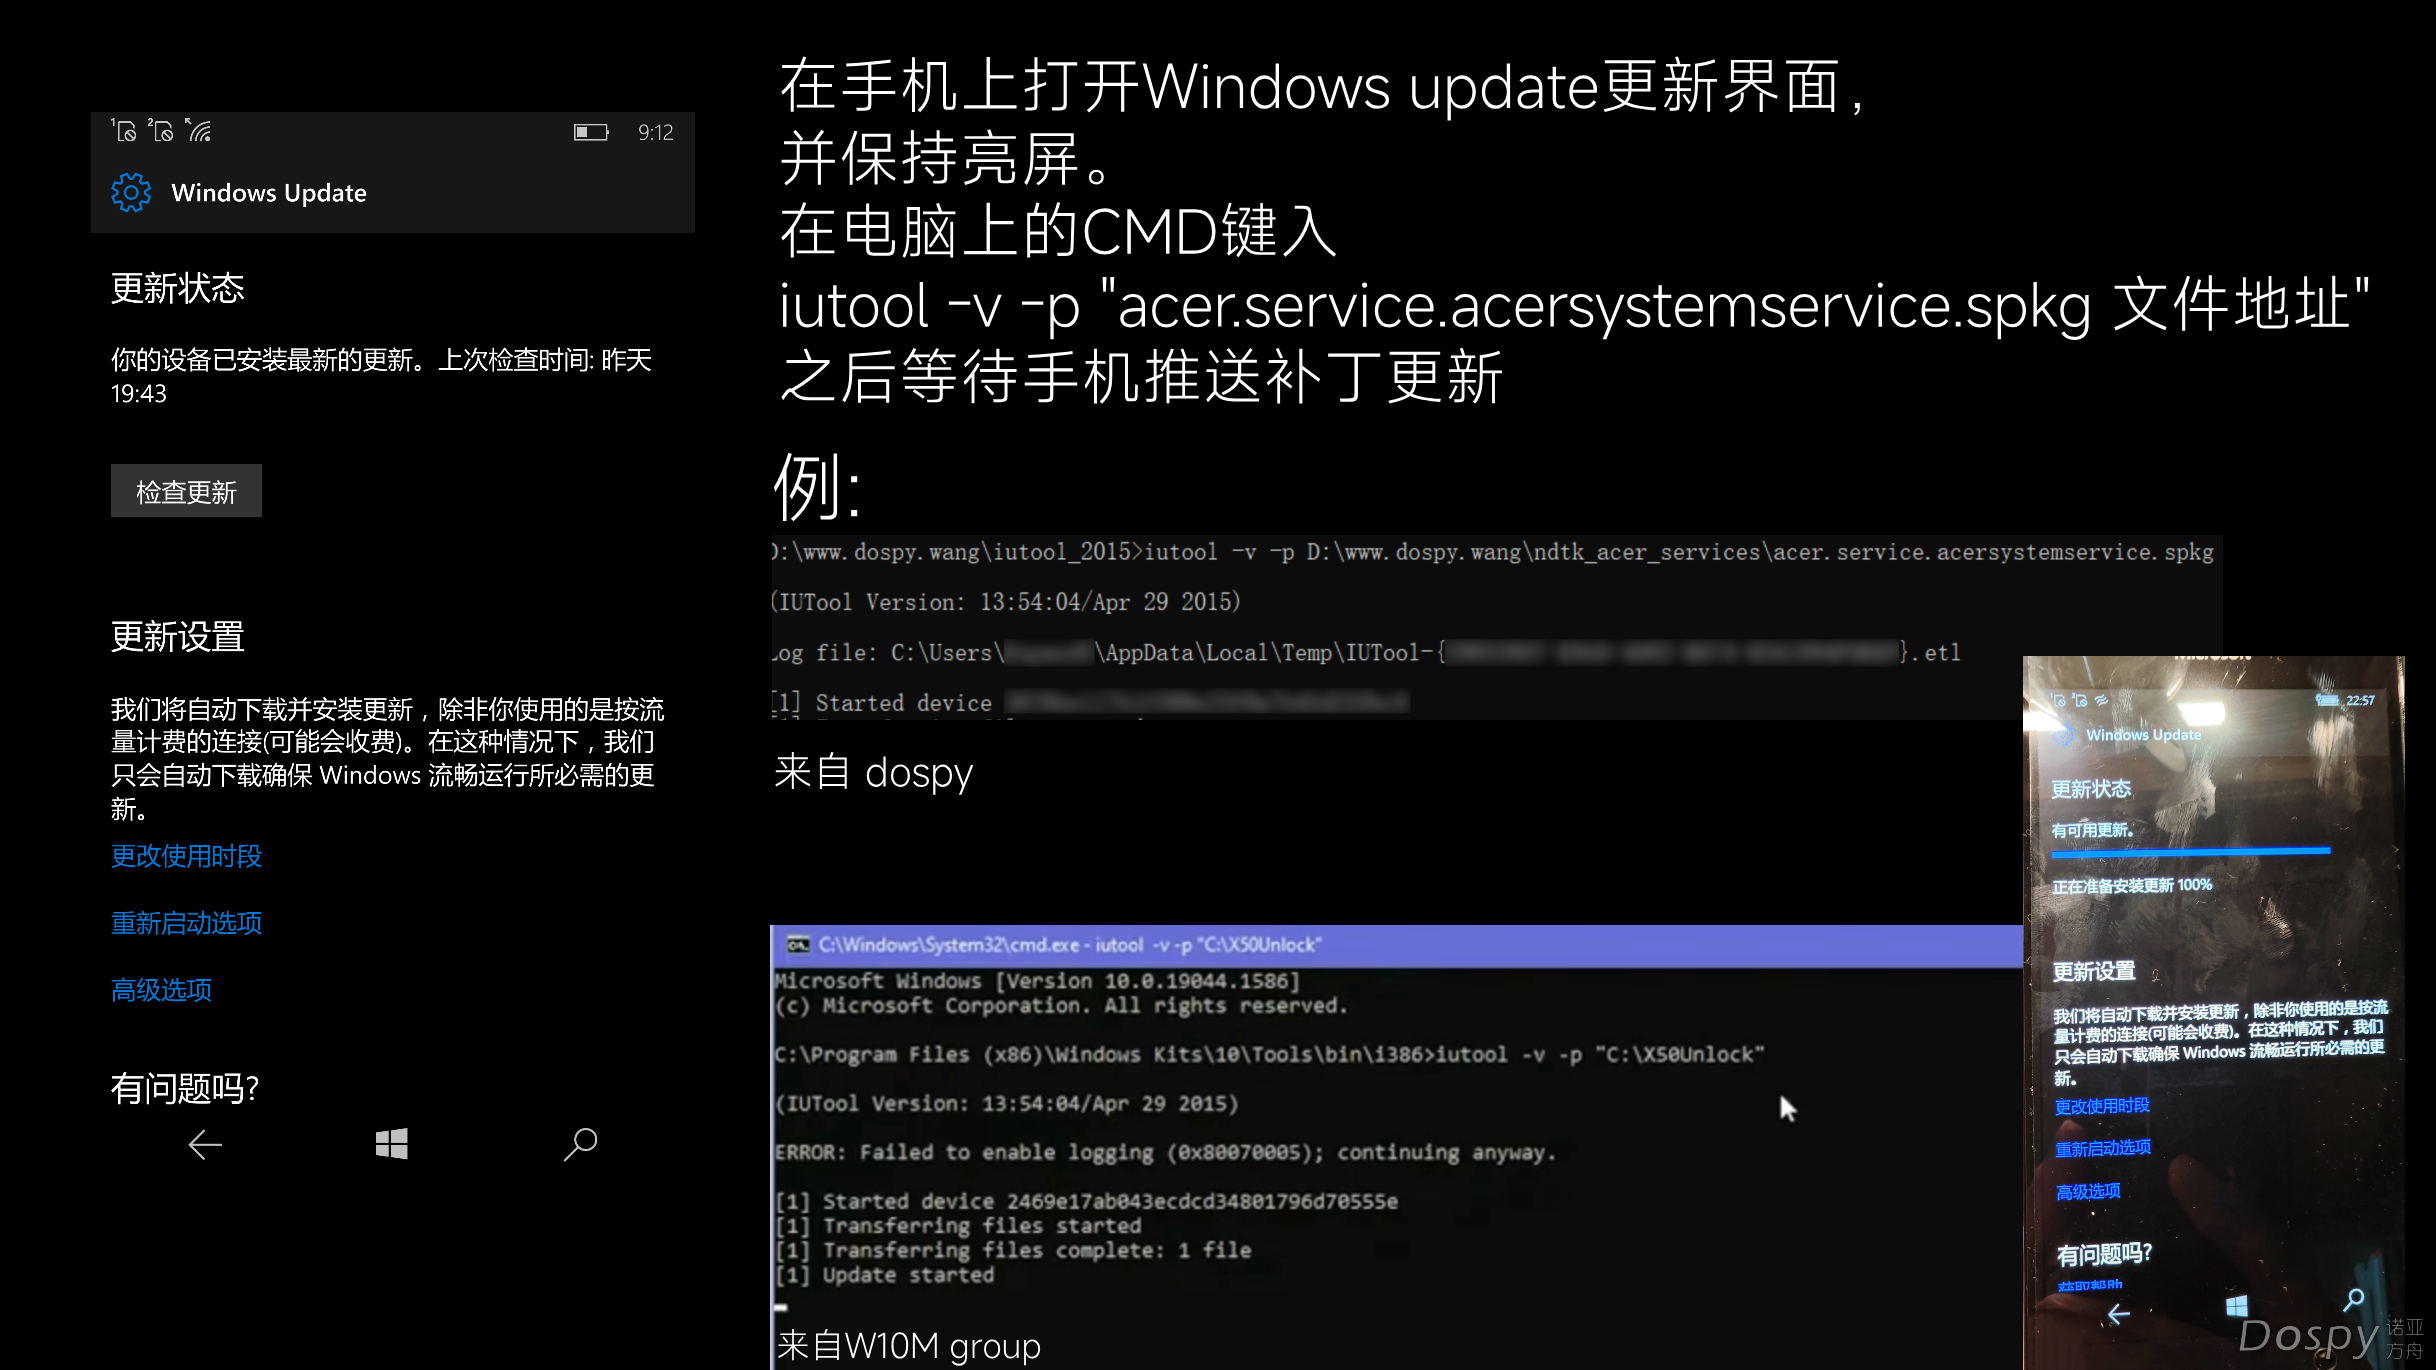
Task: Open the 重新启动选项 link
Action: click(186, 923)
